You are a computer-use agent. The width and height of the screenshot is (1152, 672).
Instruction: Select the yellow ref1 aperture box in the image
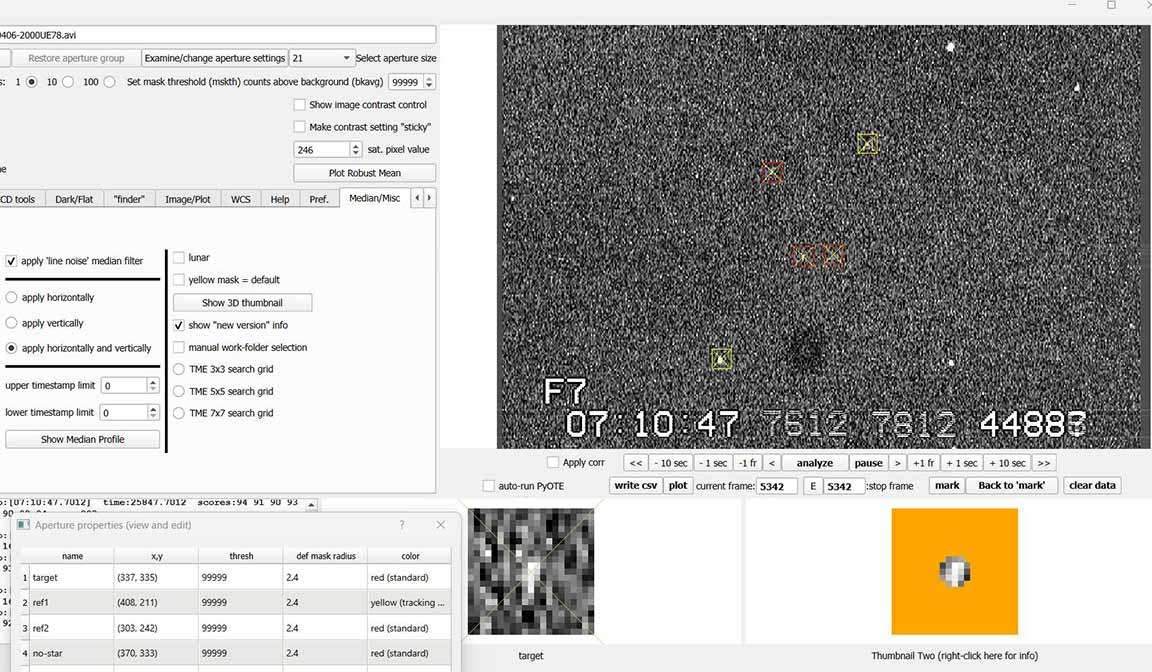click(867, 144)
